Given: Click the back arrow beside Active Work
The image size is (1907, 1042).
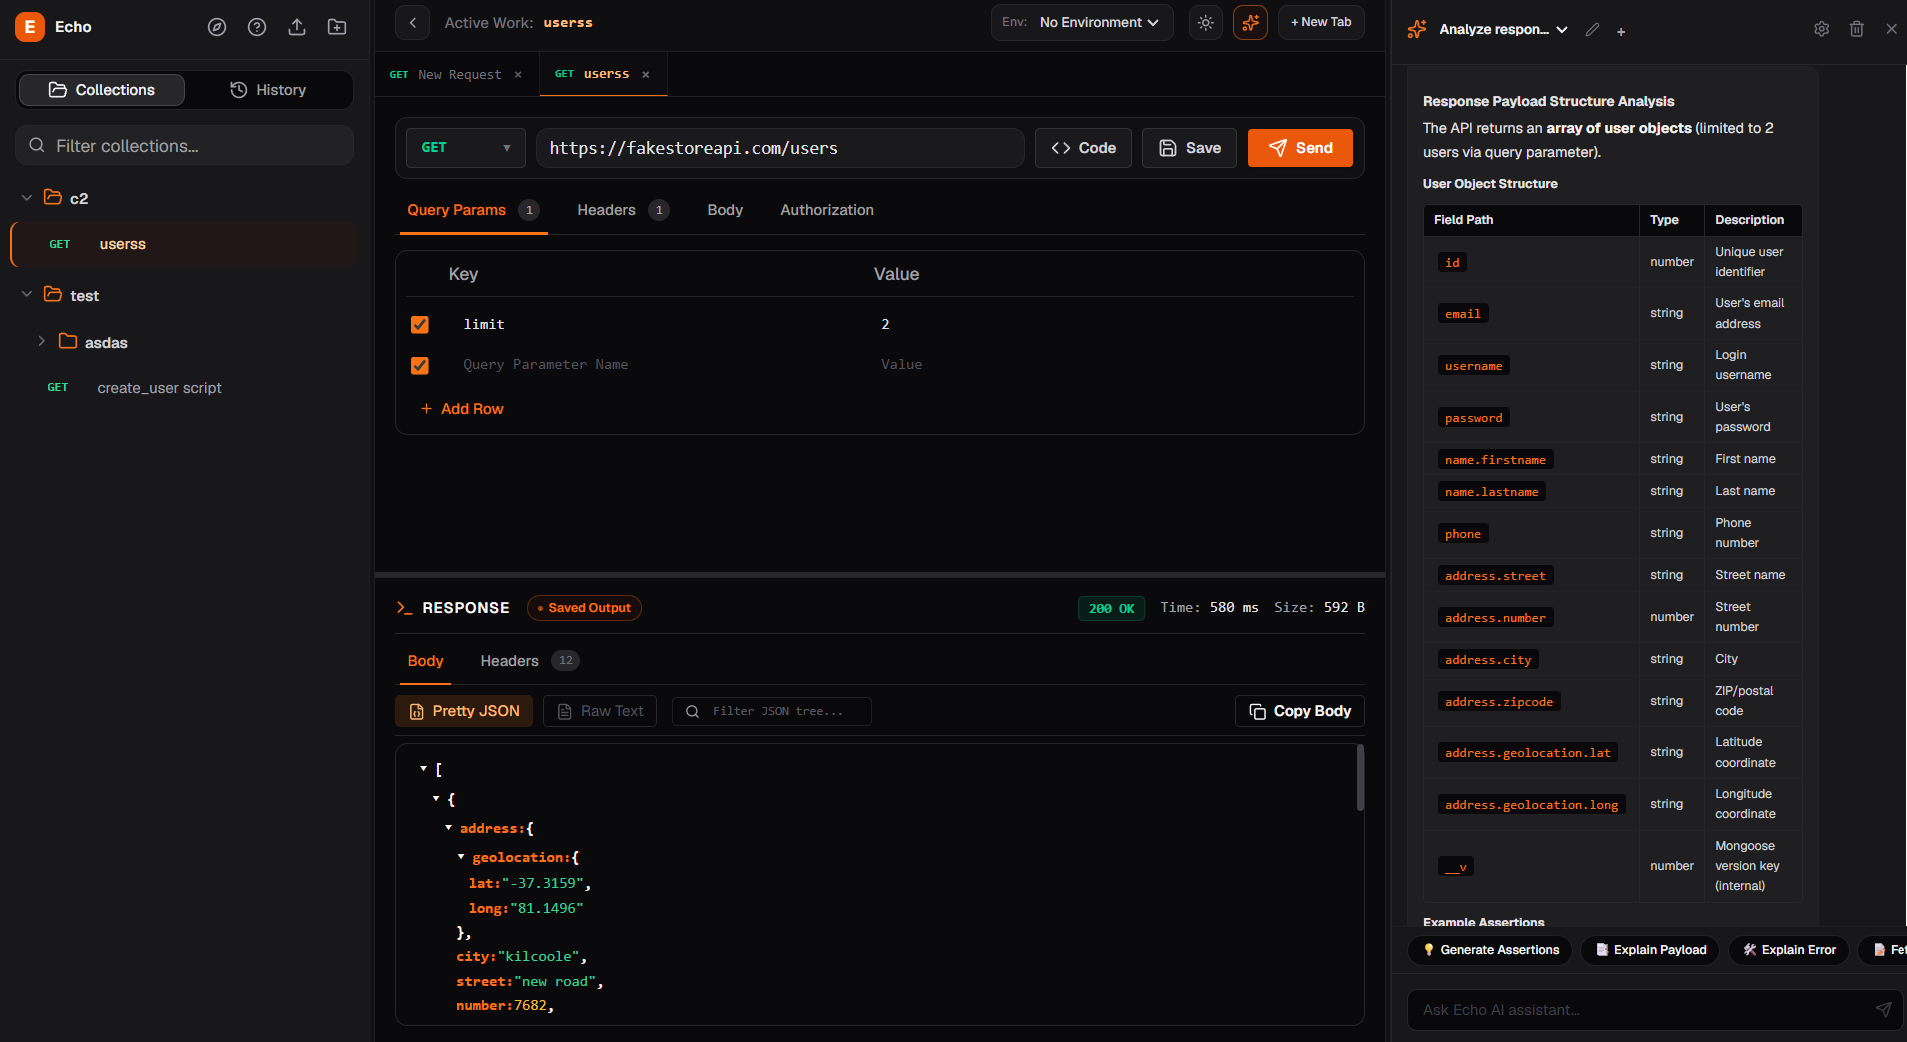Looking at the screenshot, I should point(412,22).
